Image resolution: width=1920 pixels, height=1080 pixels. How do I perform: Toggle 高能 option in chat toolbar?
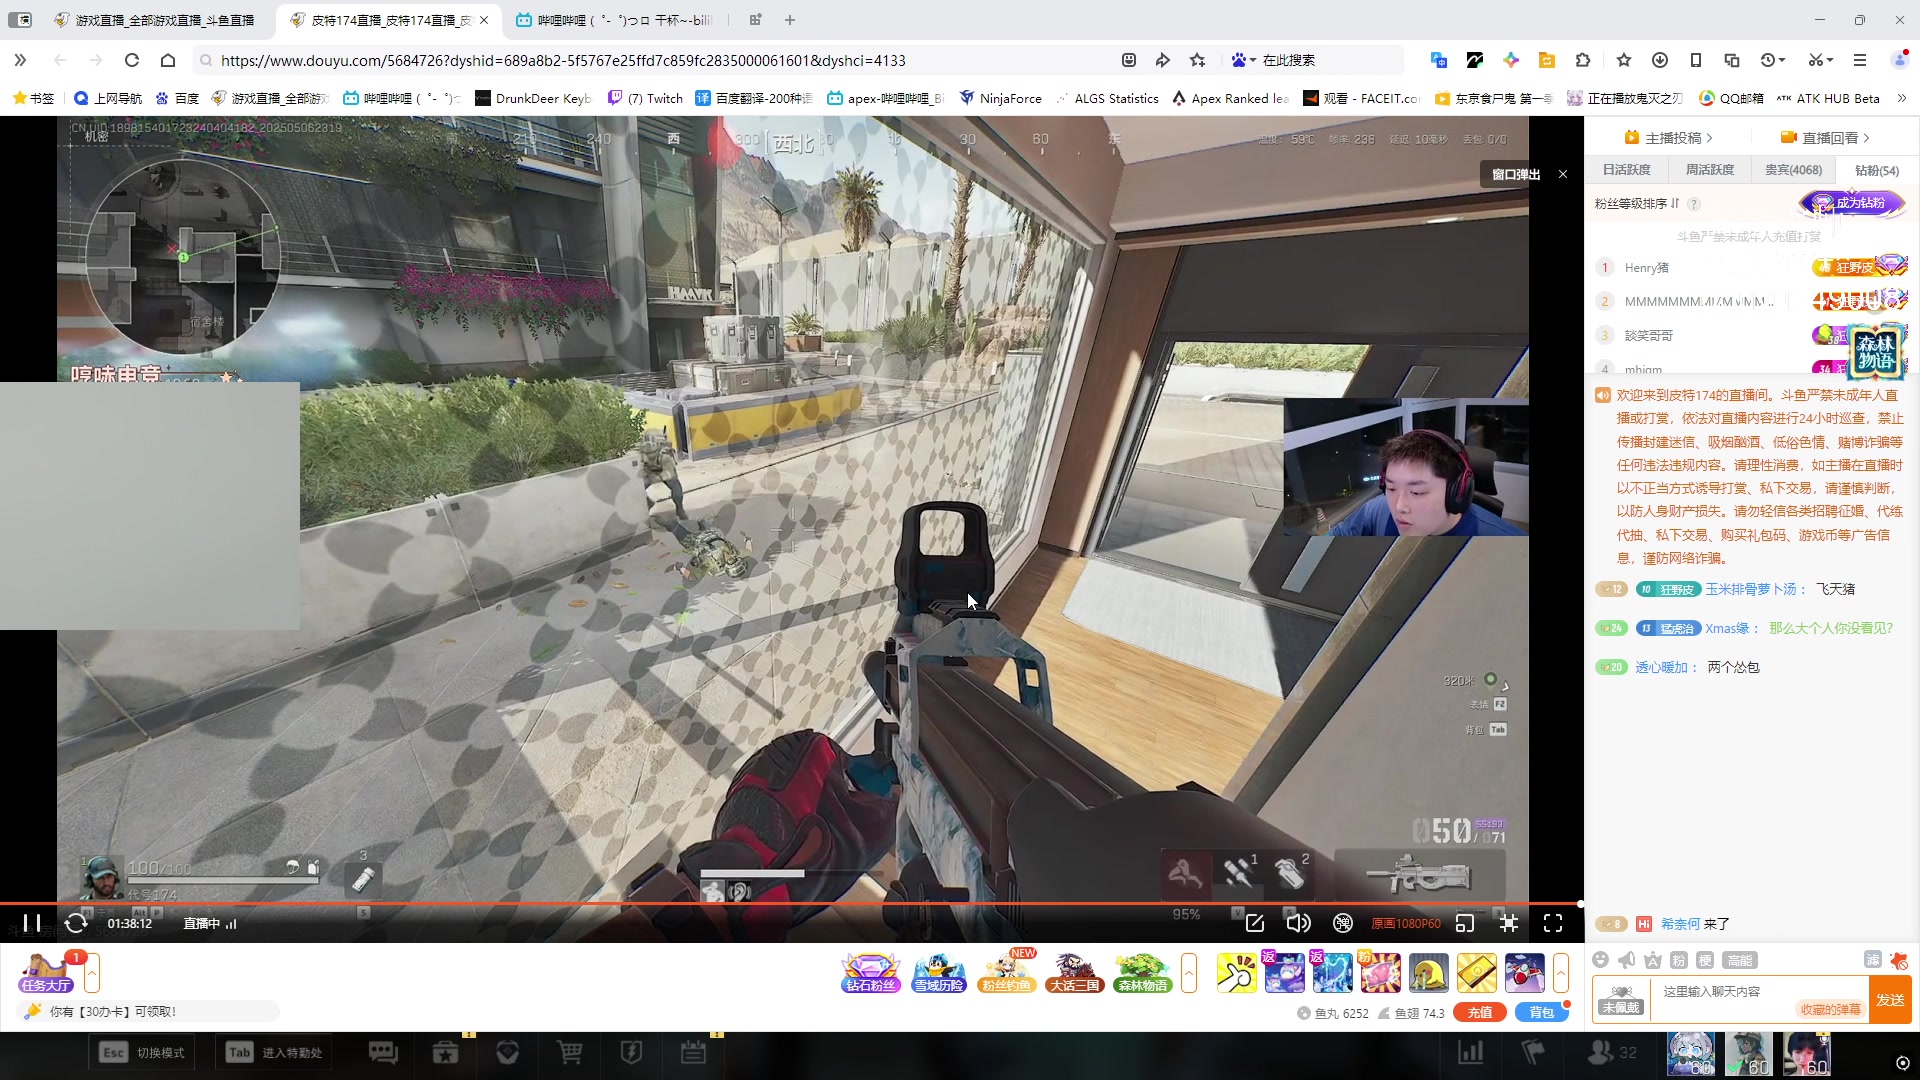tap(1740, 960)
